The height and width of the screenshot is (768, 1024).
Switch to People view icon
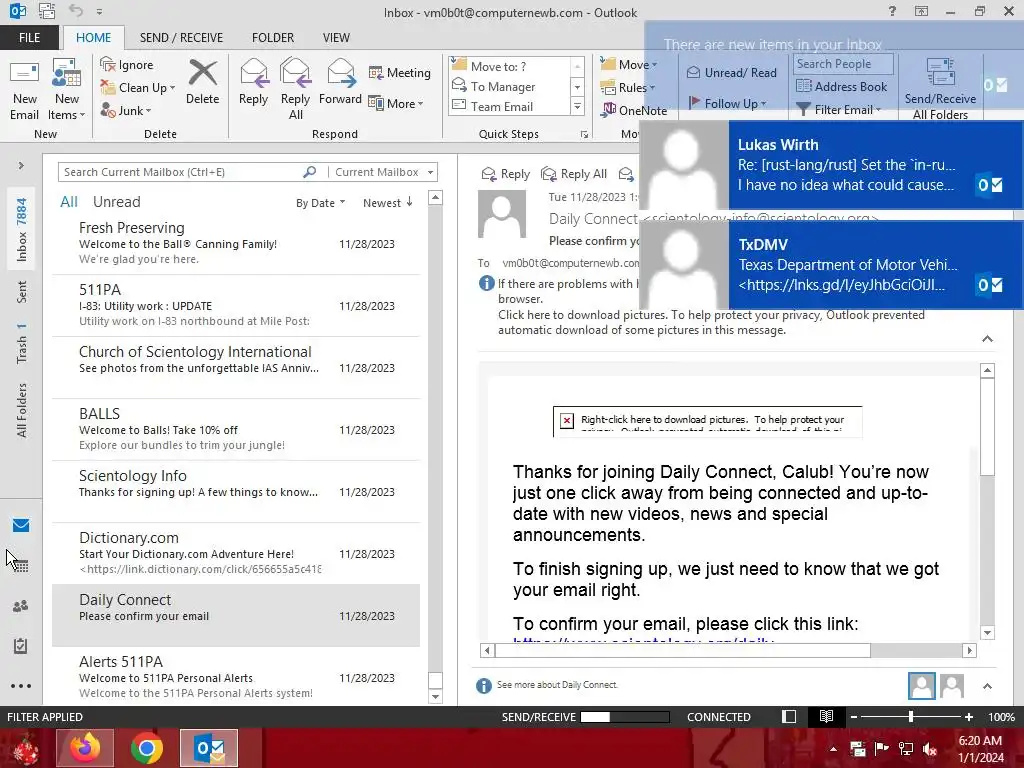point(21,606)
